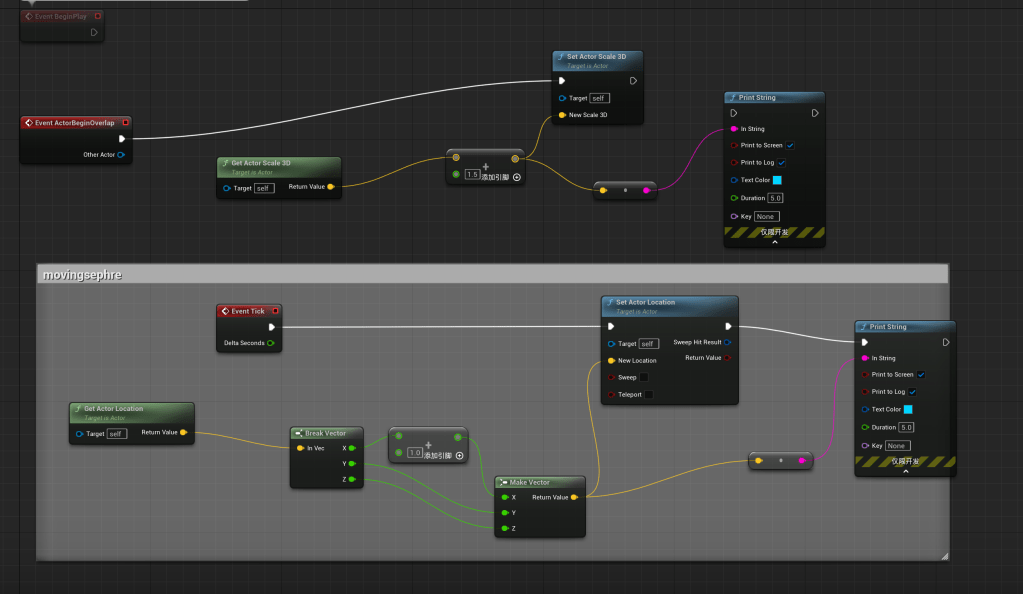This screenshot has height=594, width=1023.
Task: Collapse the upper Print String advanced options
Action: coord(775,242)
